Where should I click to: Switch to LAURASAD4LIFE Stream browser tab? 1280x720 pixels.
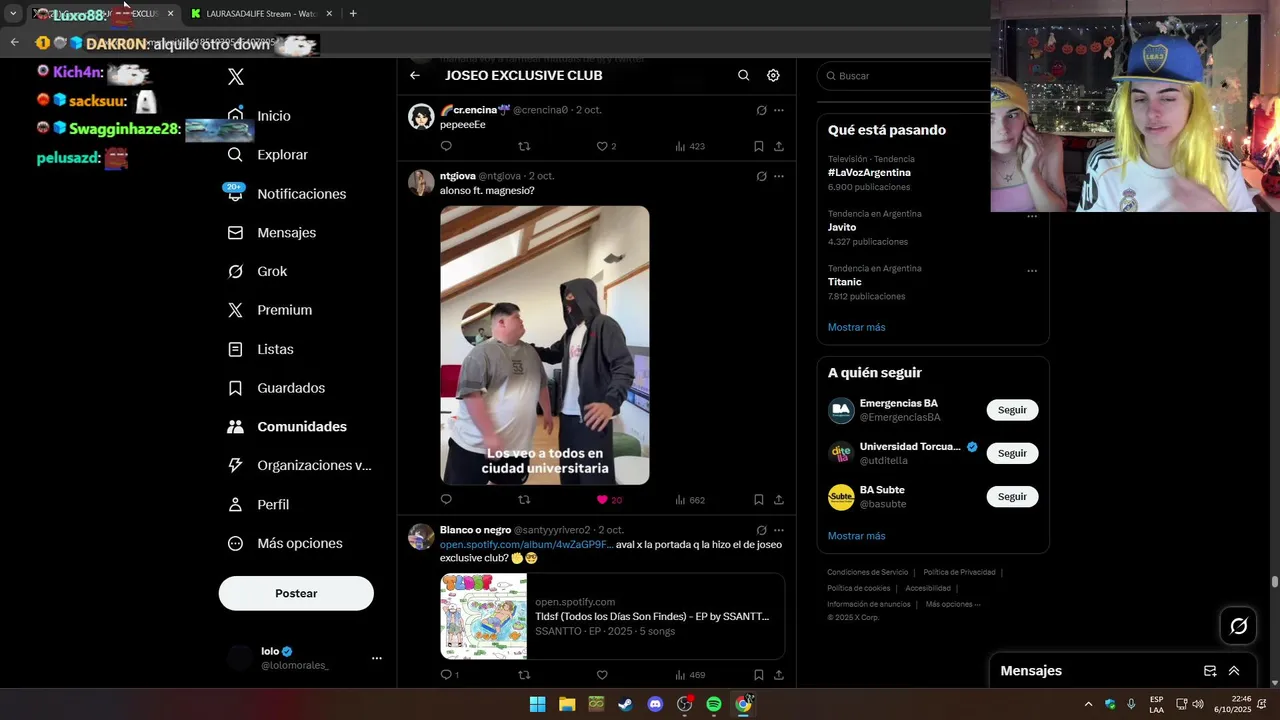click(260, 14)
